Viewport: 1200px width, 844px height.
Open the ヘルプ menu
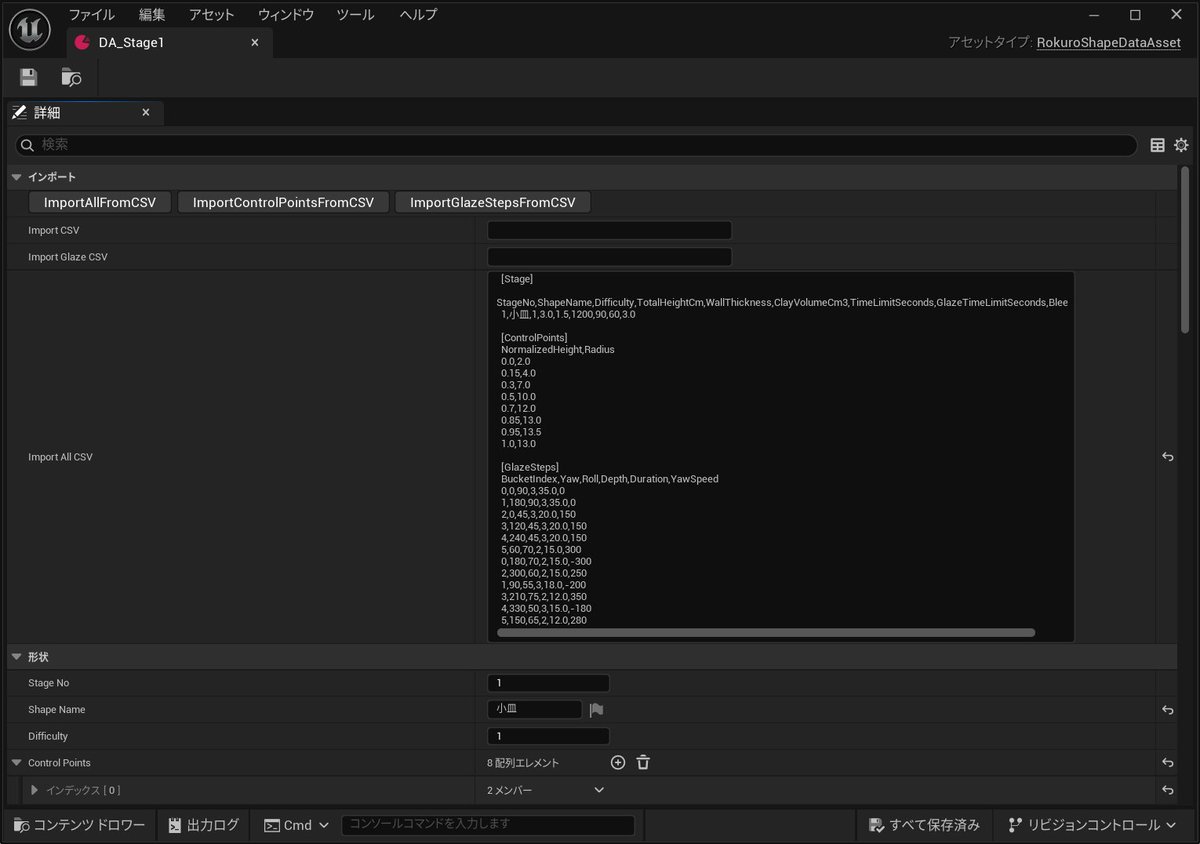tap(418, 15)
